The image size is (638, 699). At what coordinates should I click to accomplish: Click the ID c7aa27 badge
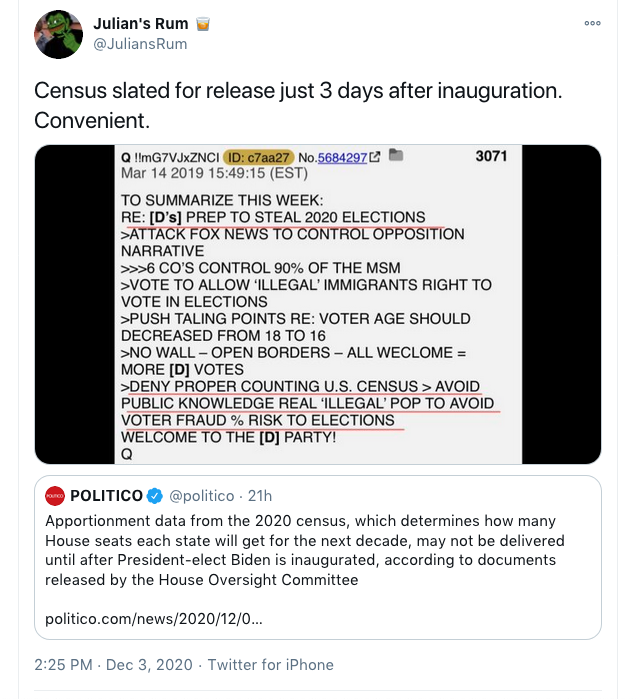[x=259, y=156]
